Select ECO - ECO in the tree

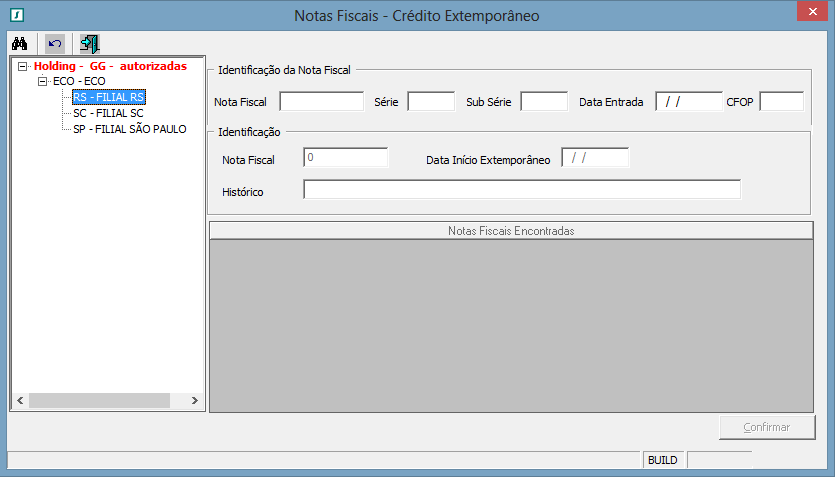[79, 81]
